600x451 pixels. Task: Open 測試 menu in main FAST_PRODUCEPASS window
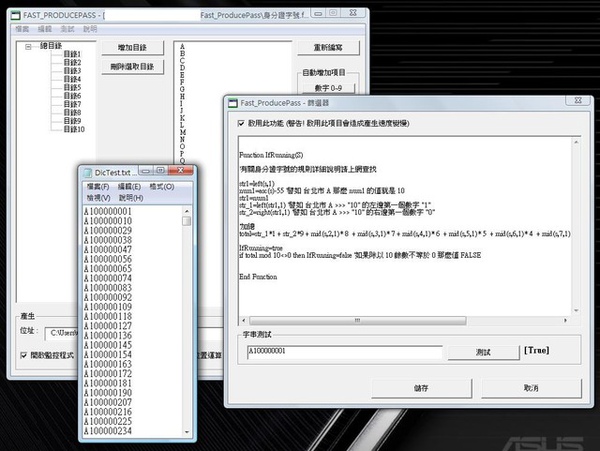pos(67,29)
